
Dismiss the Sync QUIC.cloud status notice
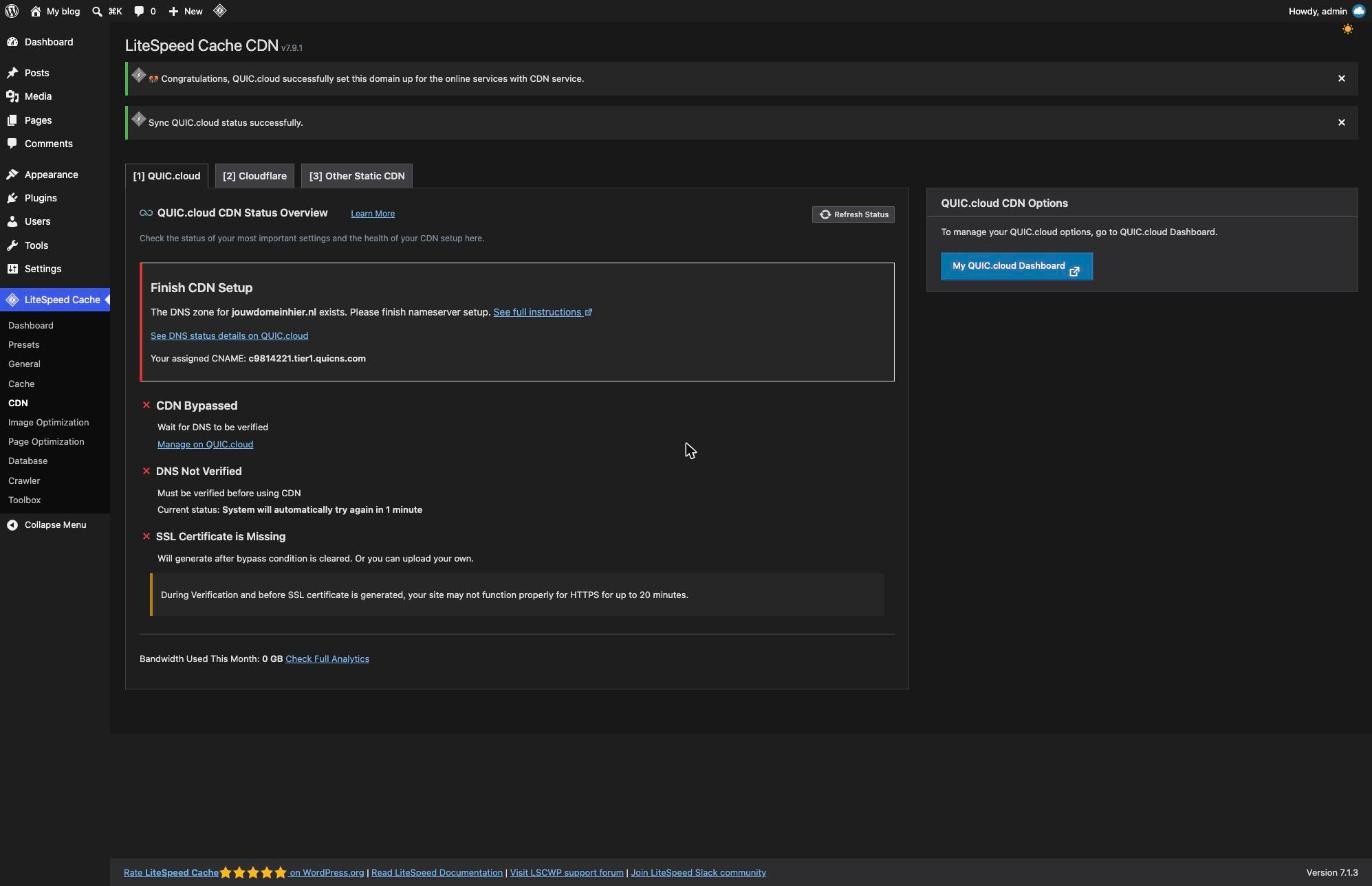(x=1341, y=122)
